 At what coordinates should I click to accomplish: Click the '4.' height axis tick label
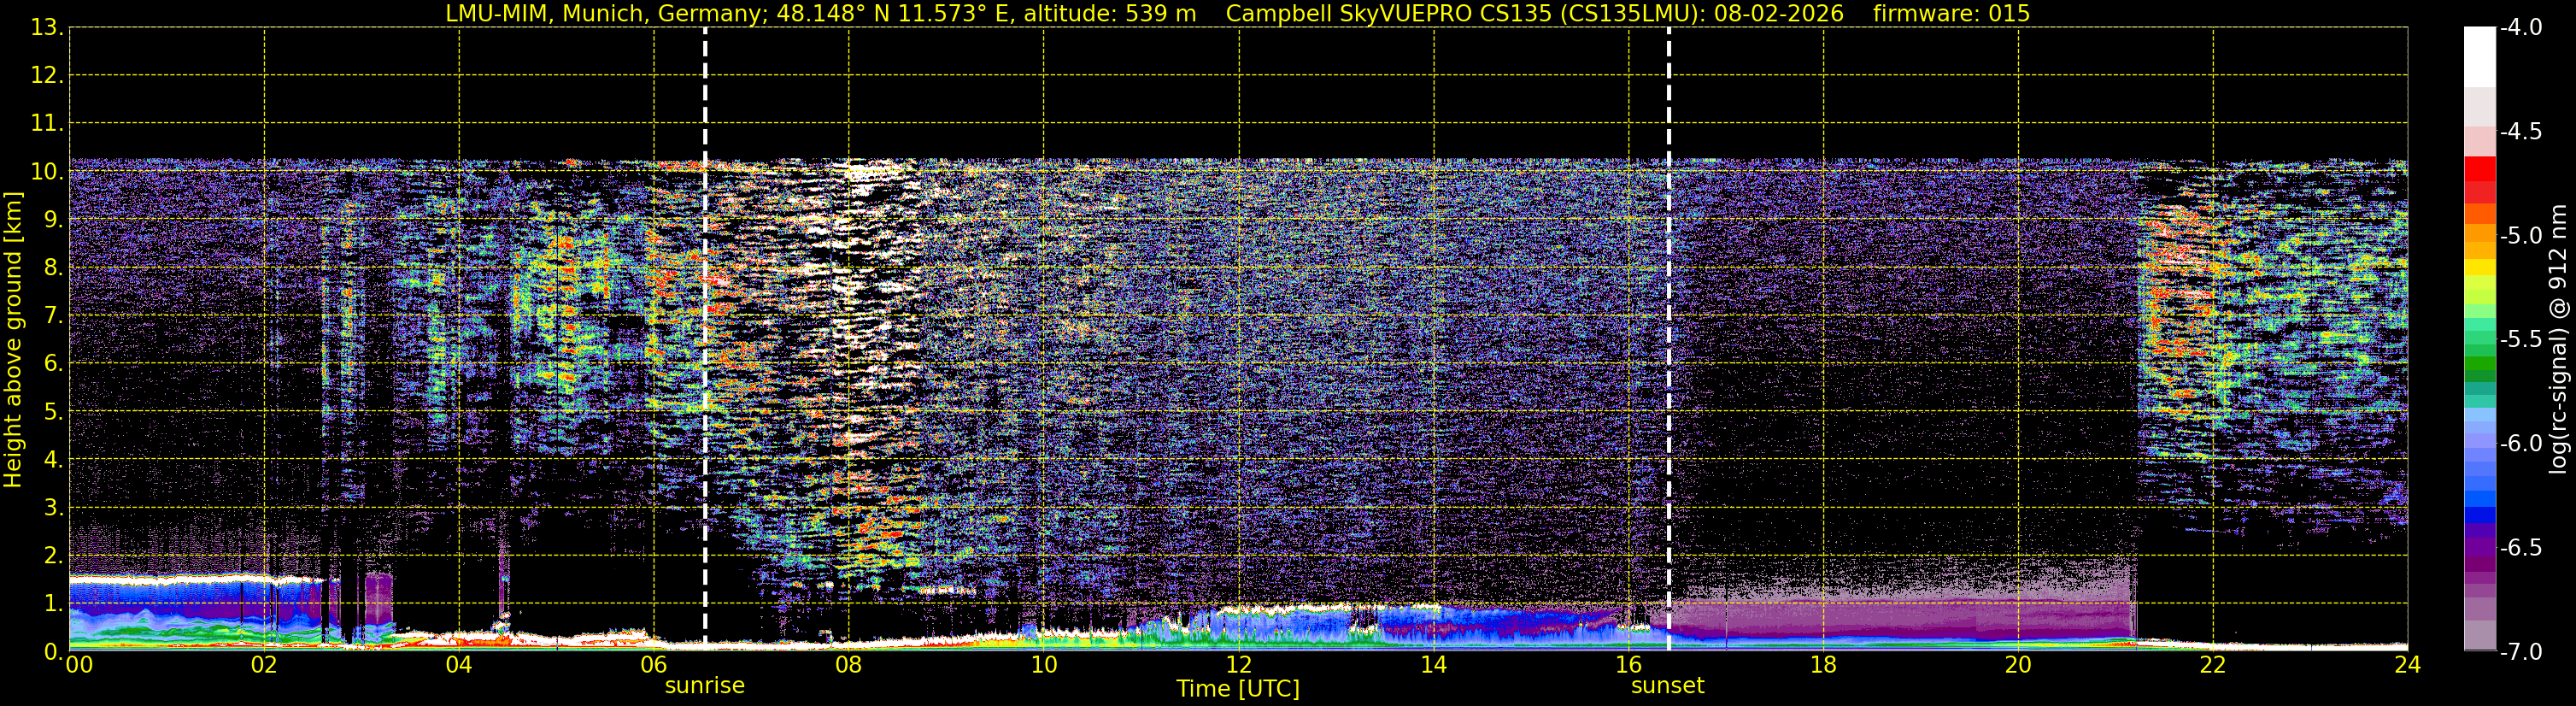pyautogui.click(x=53, y=460)
